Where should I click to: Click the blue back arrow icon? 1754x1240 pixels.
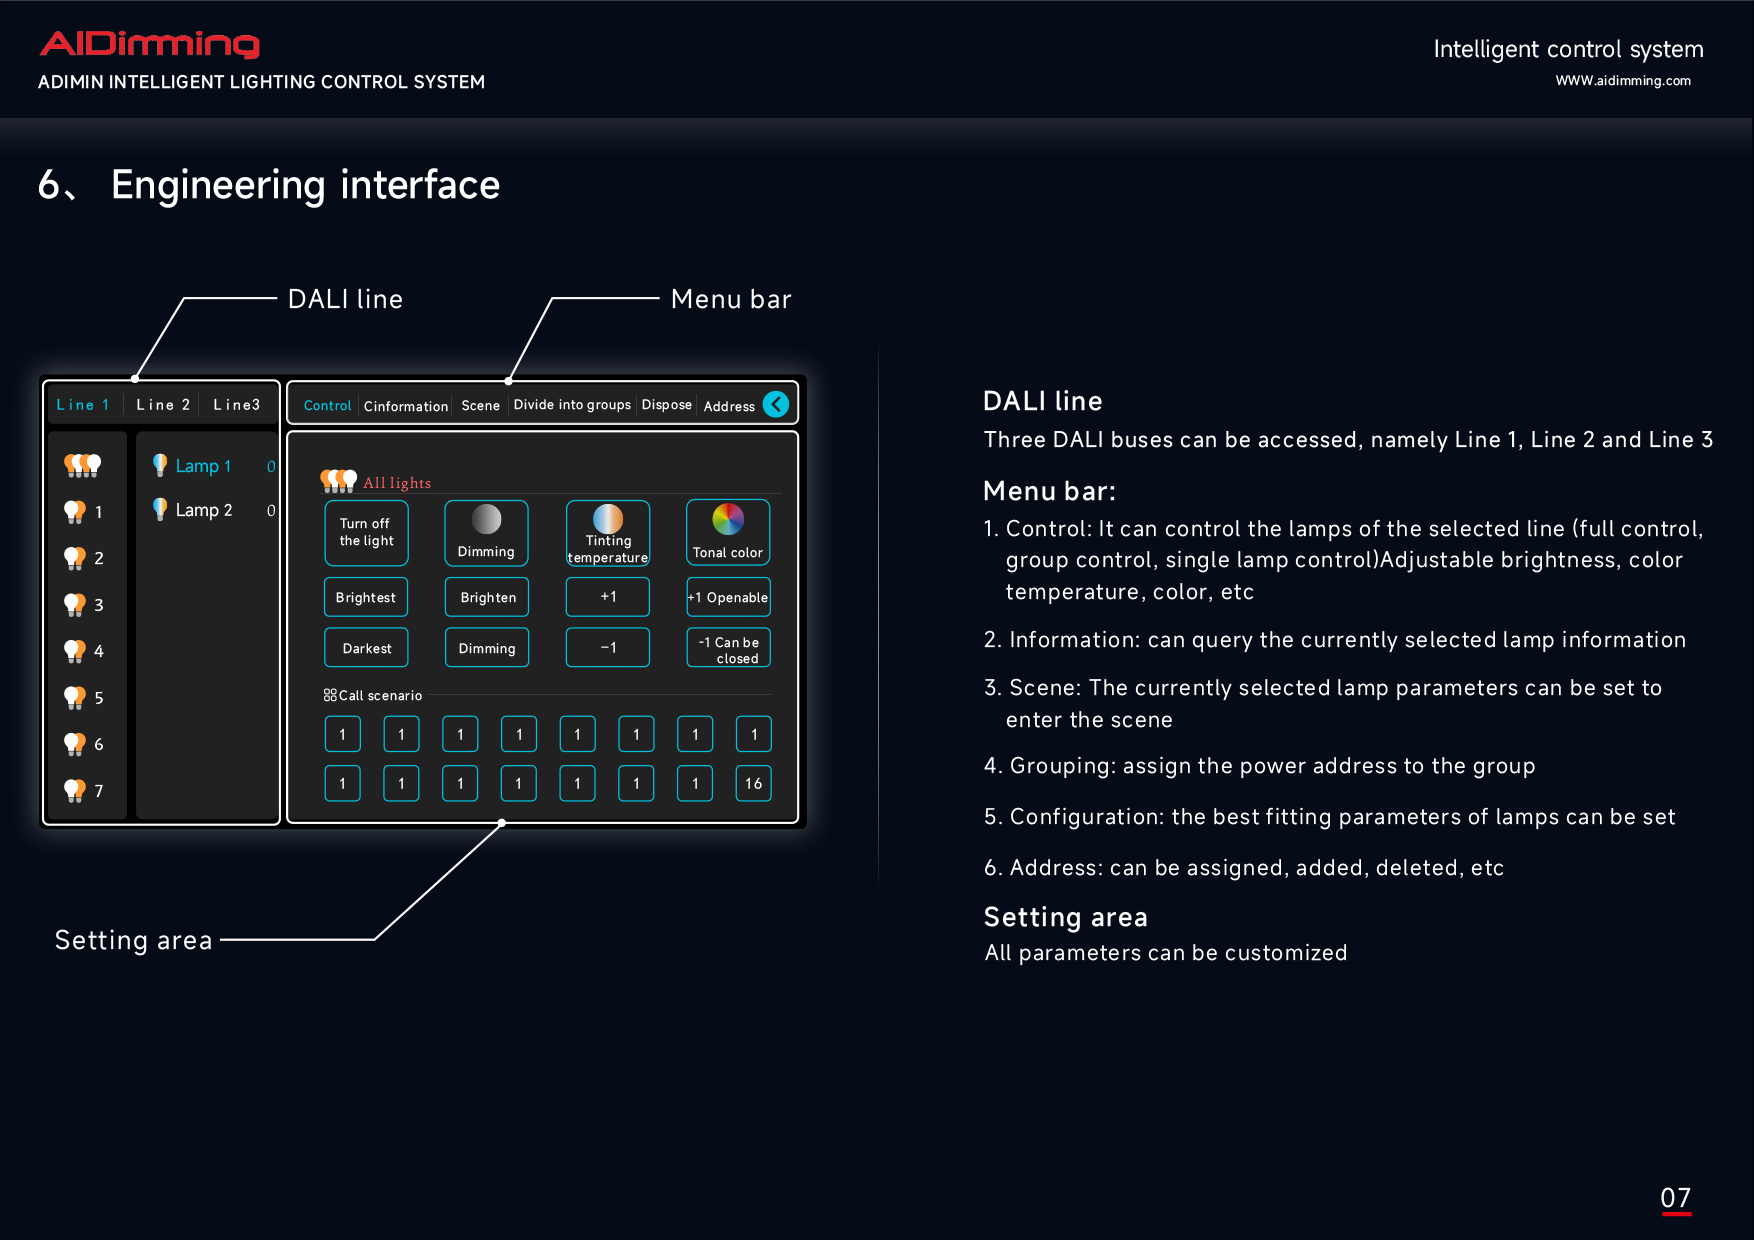tap(776, 404)
